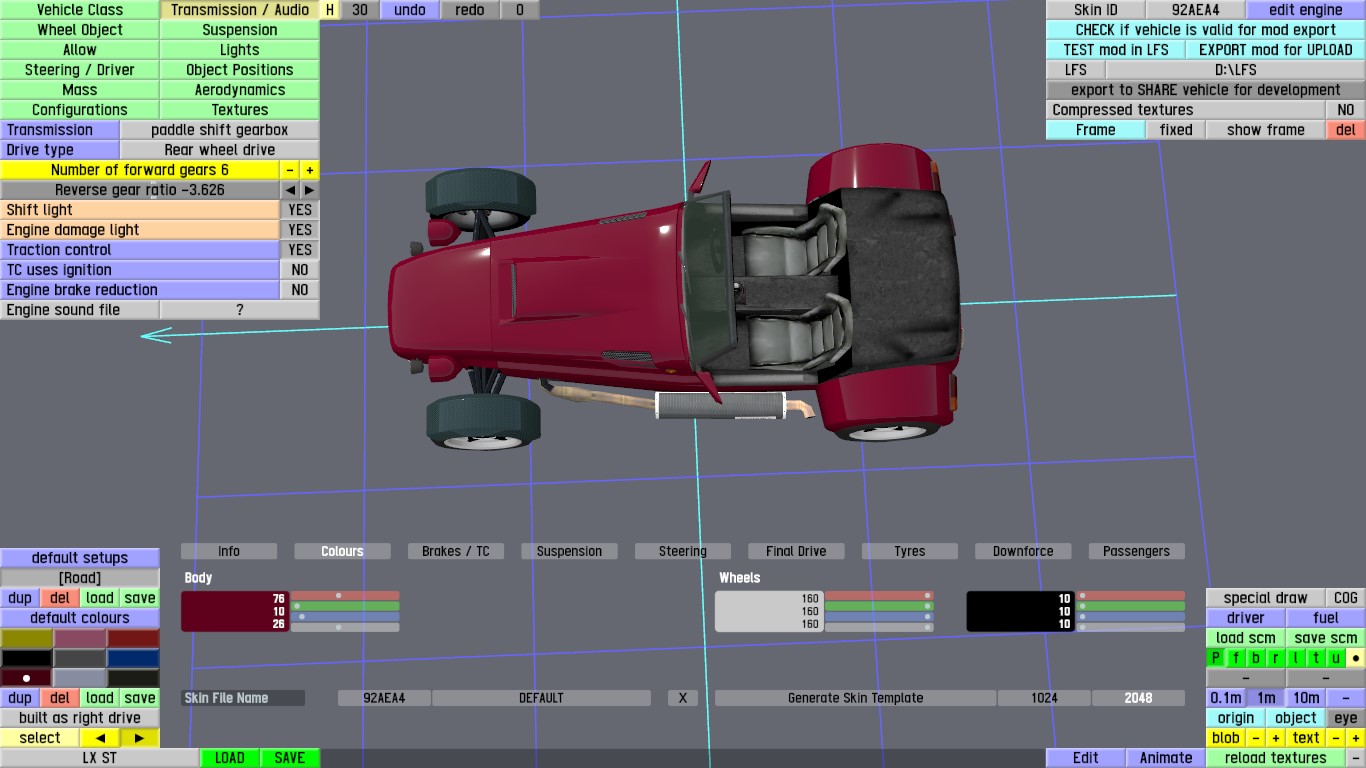This screenshot has width=1366, height=768.
Task: Toggle Compressed textures NO option
Action: click(x=1345, y=110)
